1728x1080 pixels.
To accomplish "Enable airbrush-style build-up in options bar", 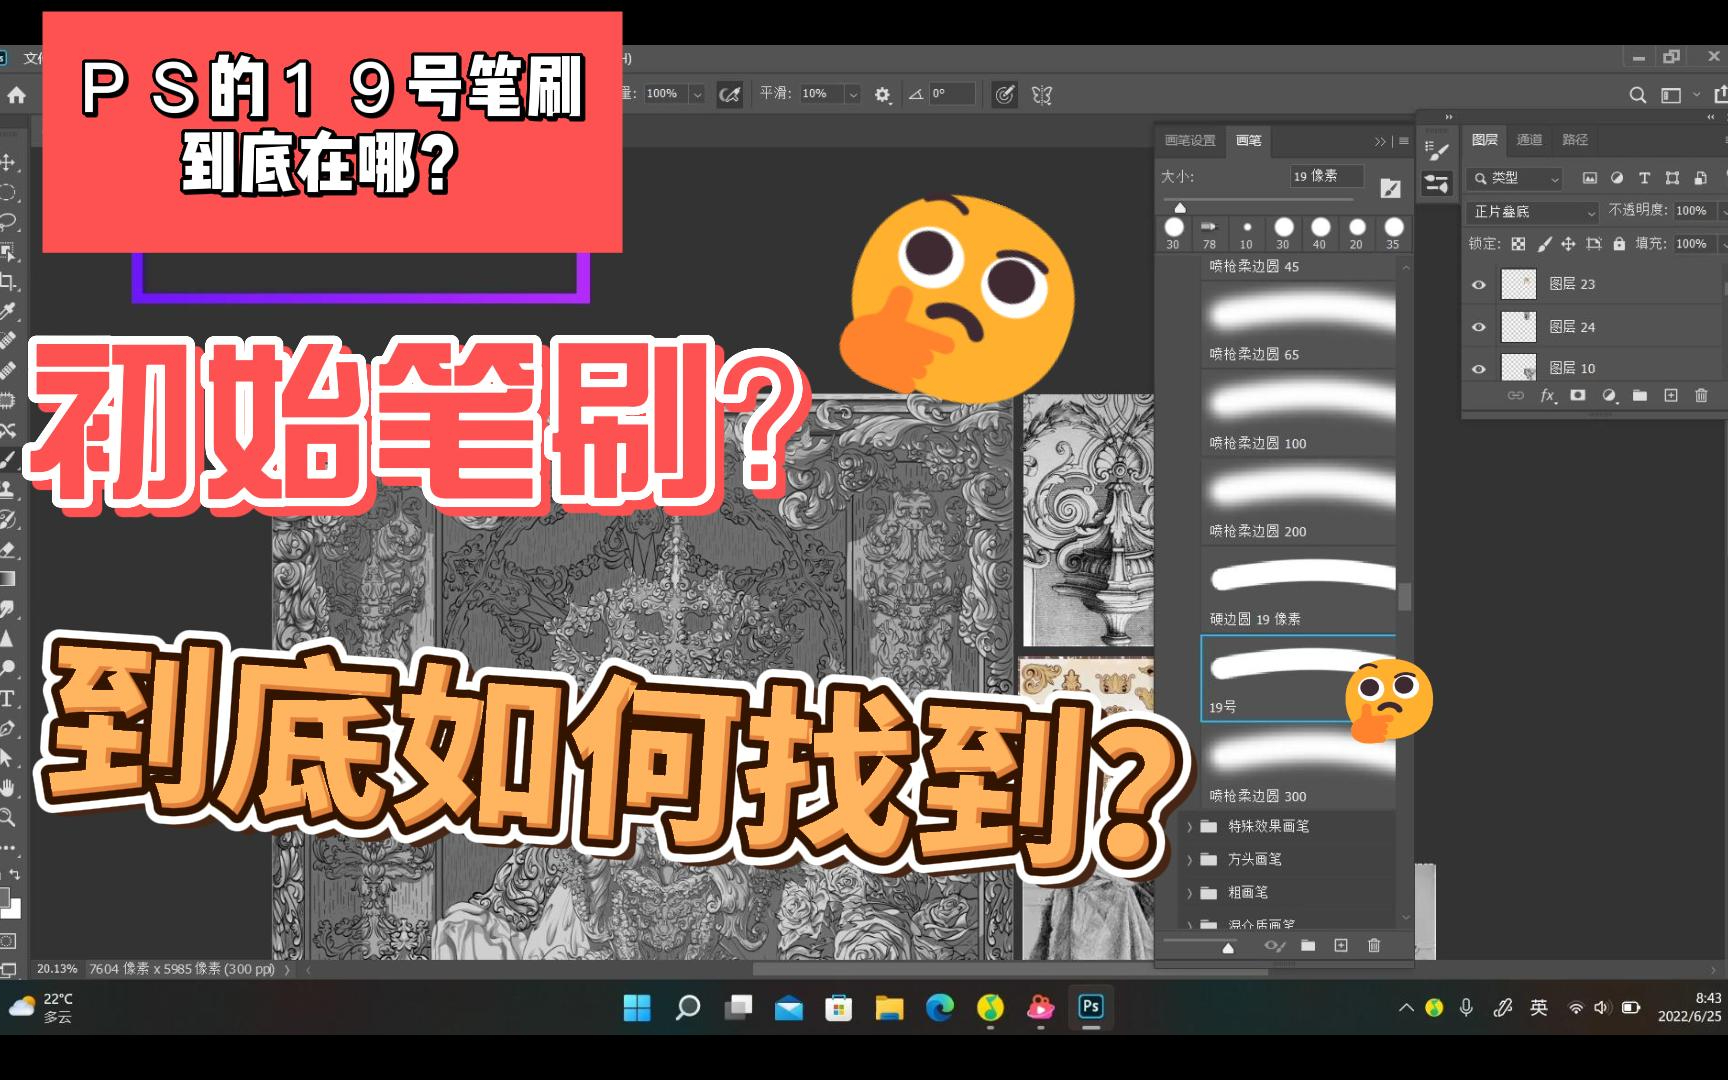I will click(x=730, y=95).
